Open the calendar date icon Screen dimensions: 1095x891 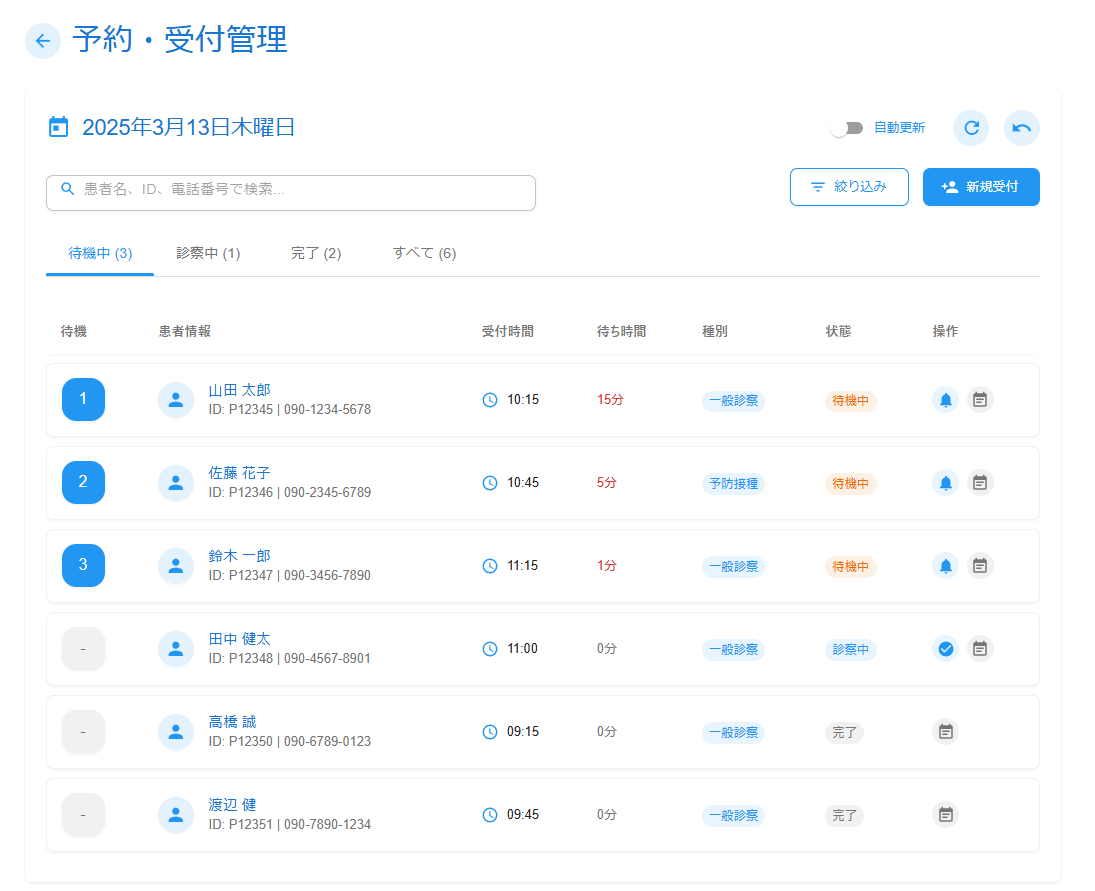point(59,127)
